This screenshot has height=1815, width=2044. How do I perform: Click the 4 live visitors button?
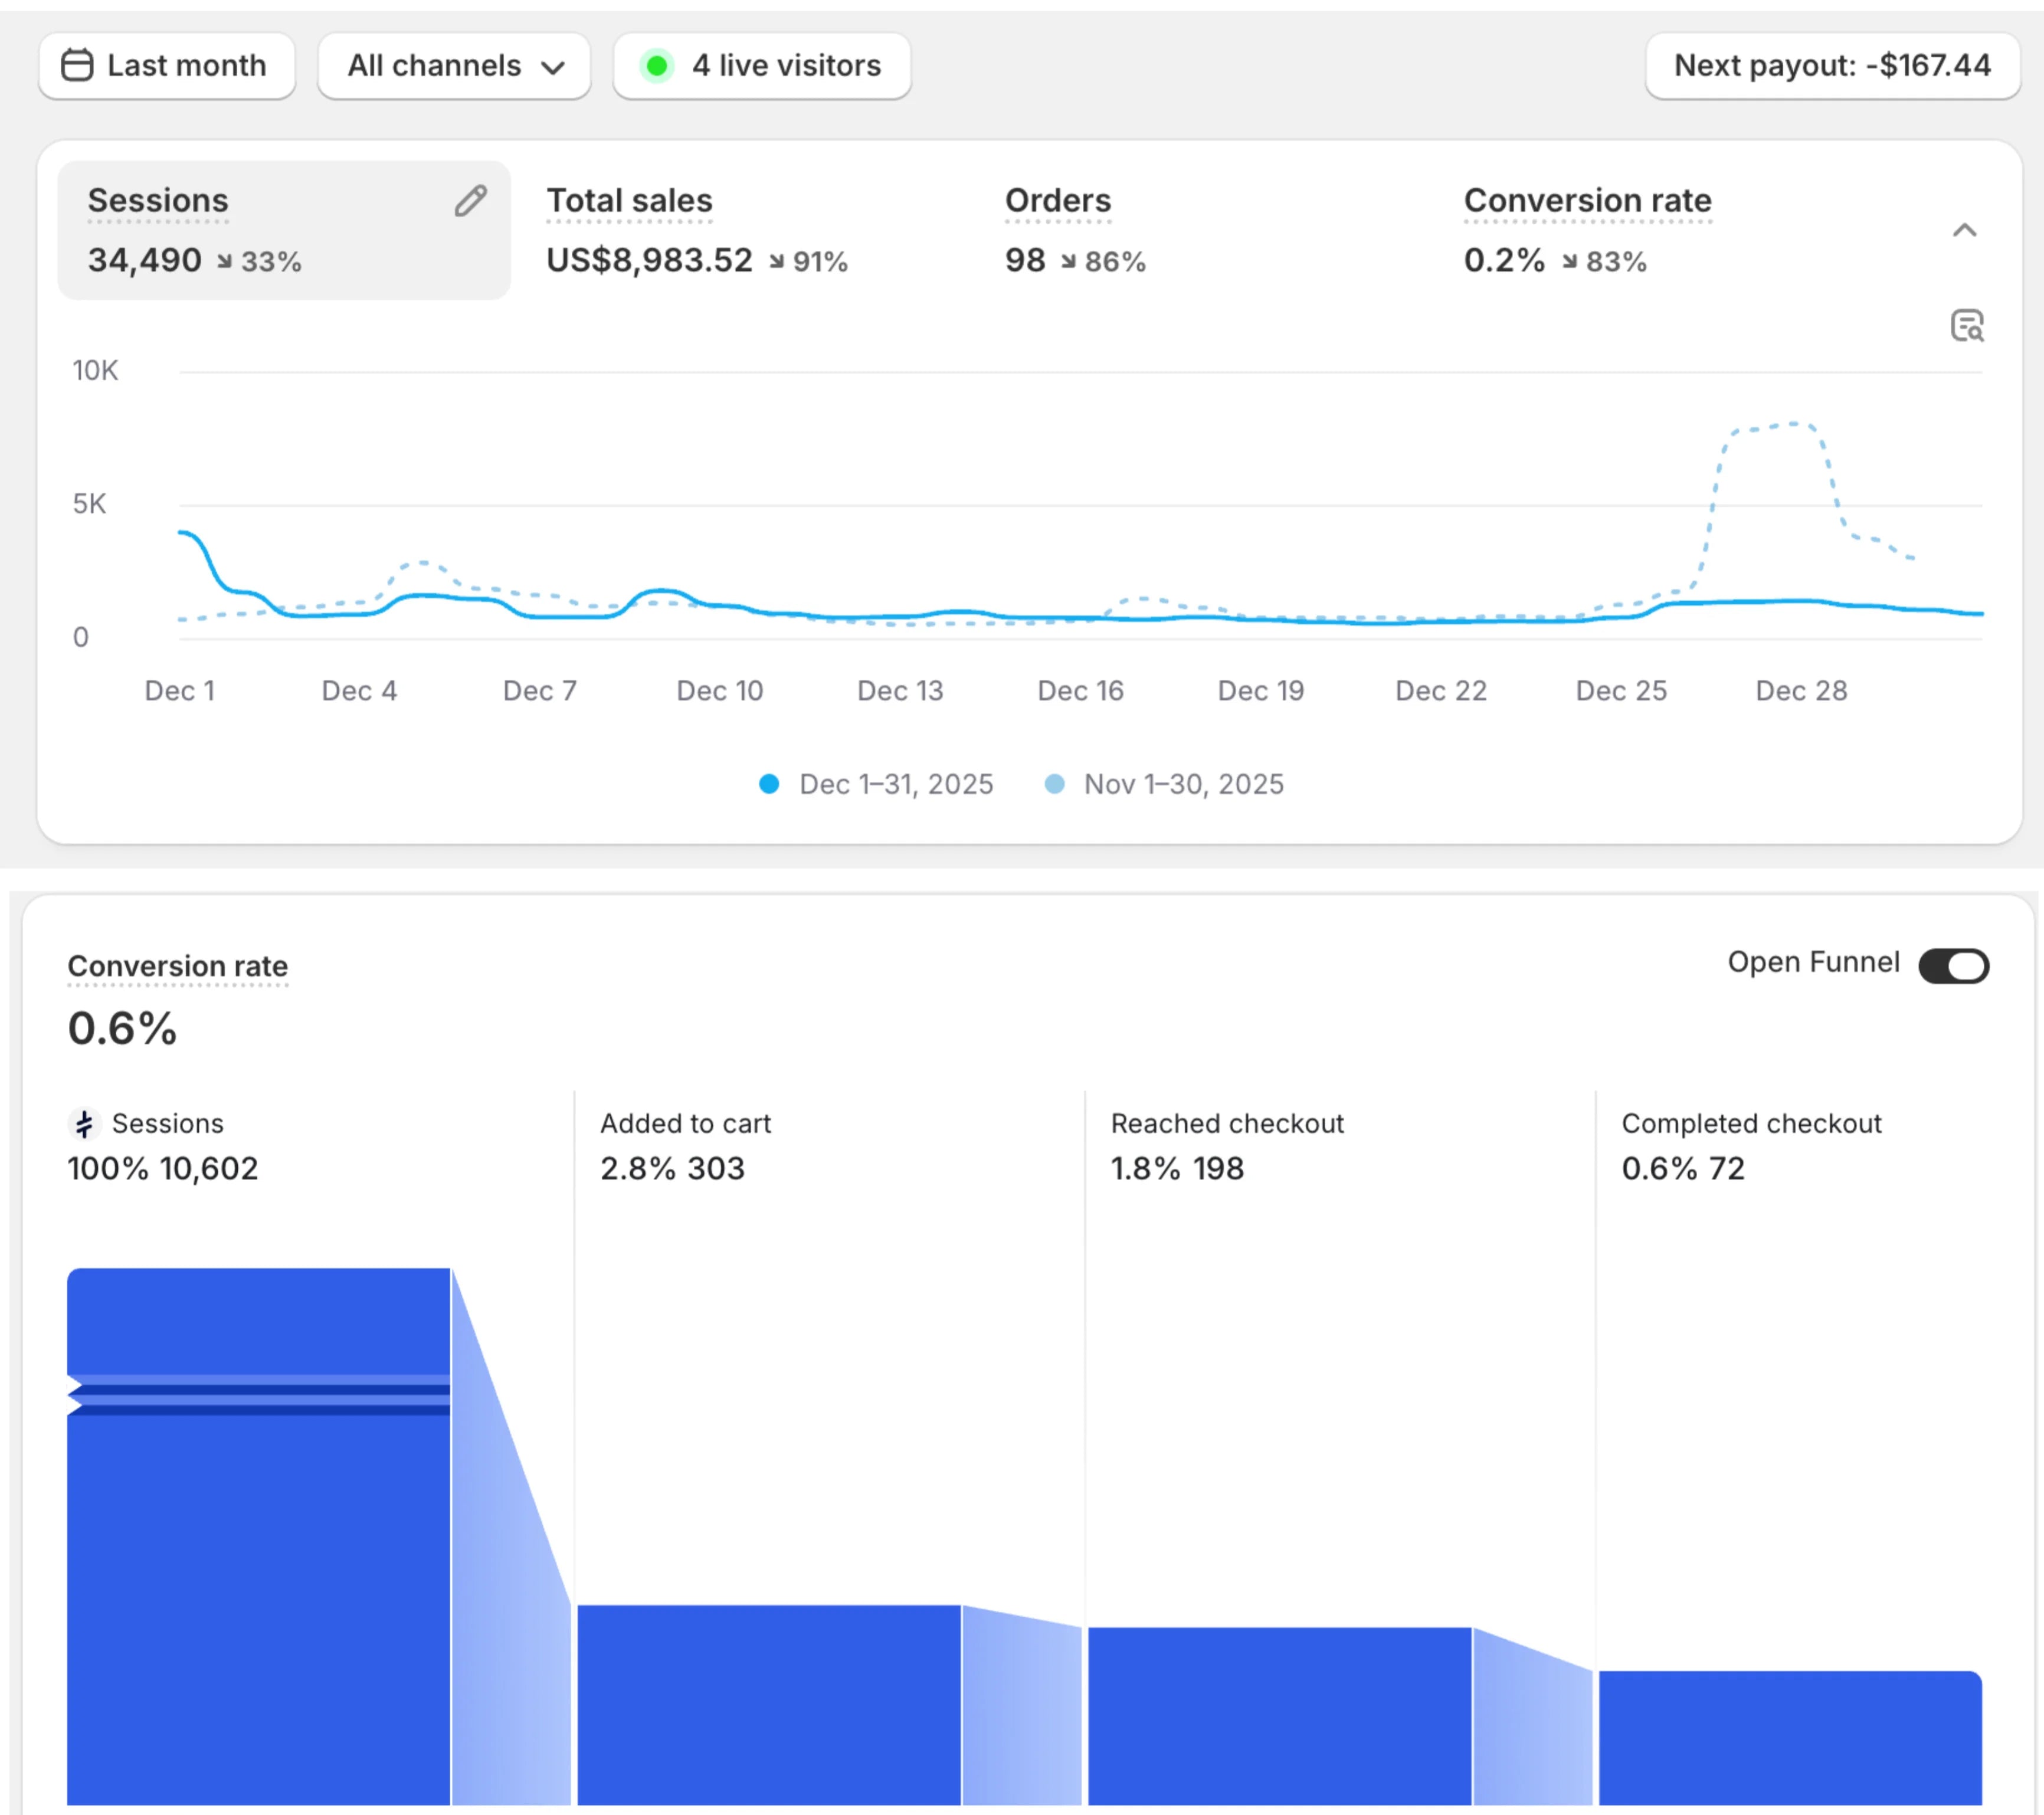[762, 66]
